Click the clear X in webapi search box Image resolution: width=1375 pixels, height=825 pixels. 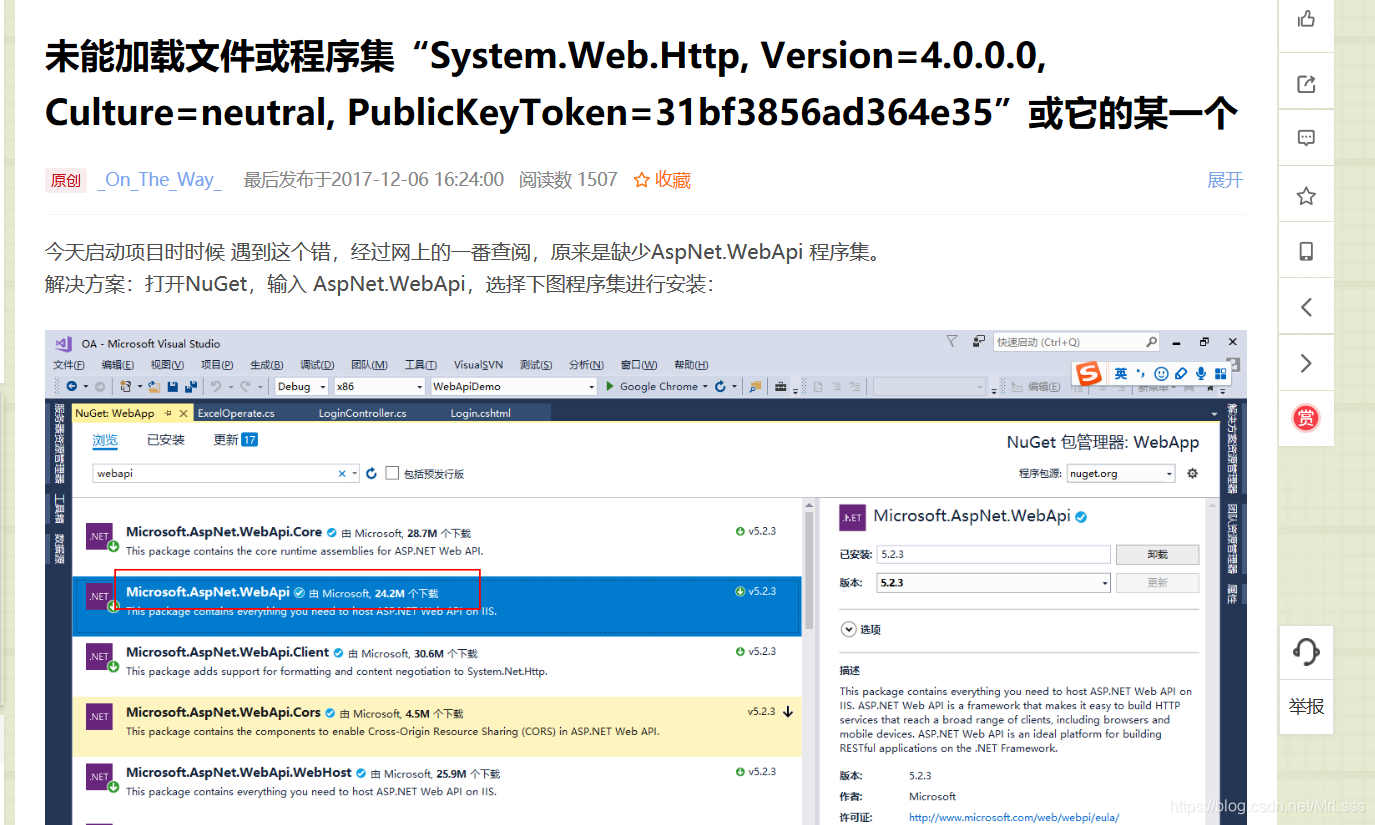point(342,473)
